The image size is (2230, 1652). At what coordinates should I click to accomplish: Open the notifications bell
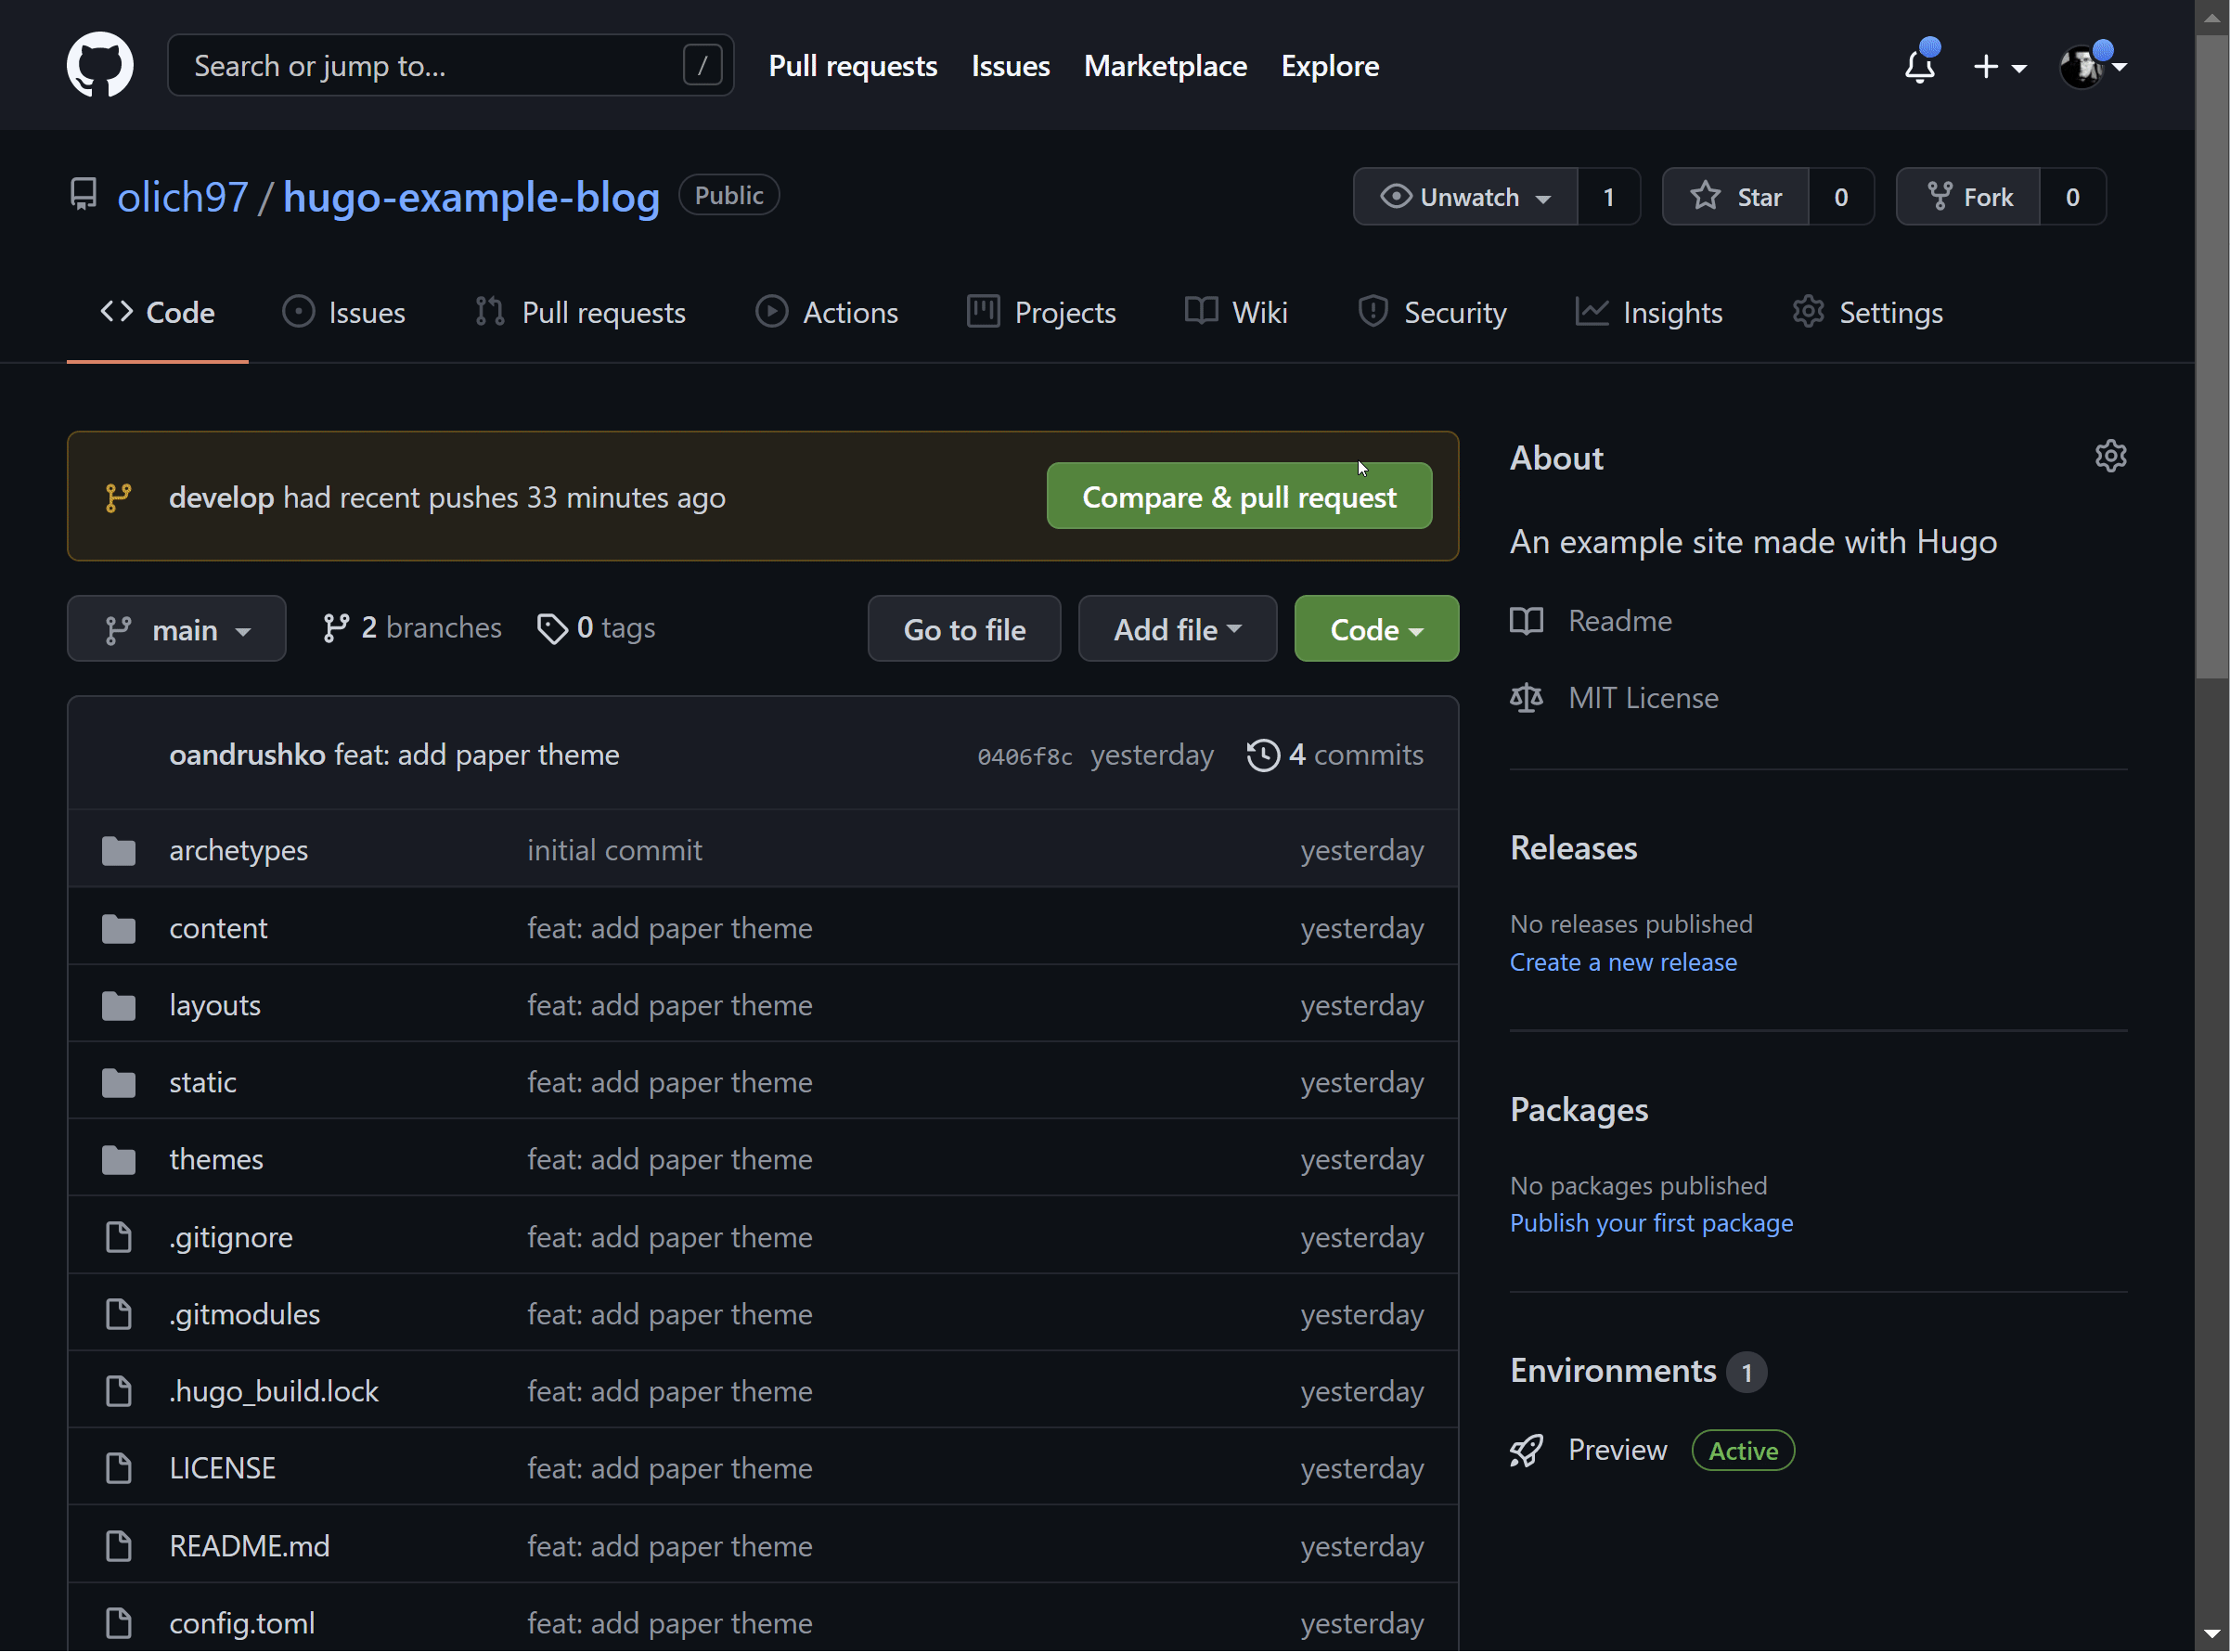1919,66
